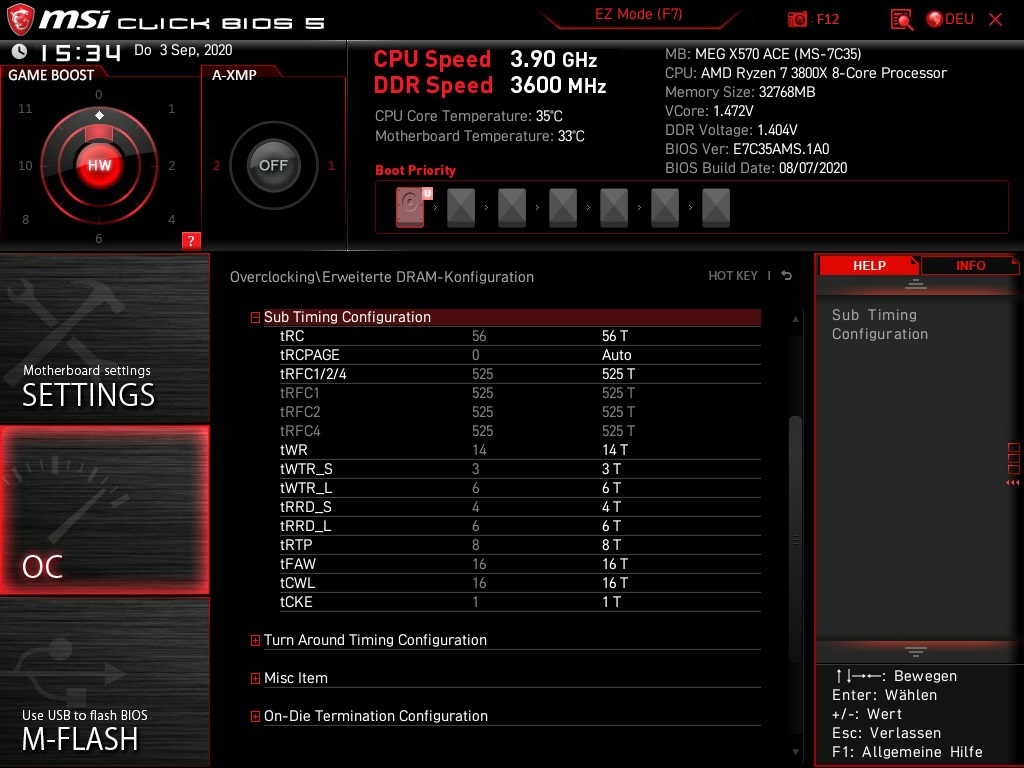Click the date Do 3 Sep, 2020

click(x=183, y=50)
